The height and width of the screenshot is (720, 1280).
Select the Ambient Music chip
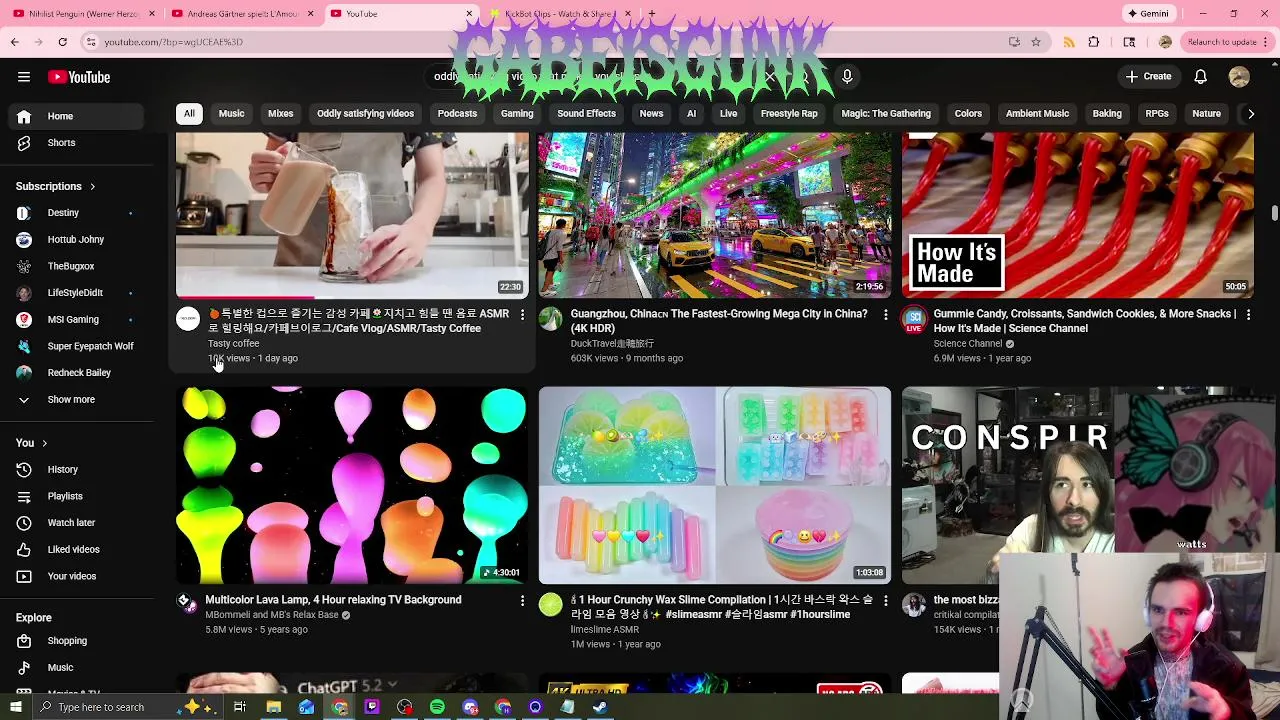coord(1037,114)
